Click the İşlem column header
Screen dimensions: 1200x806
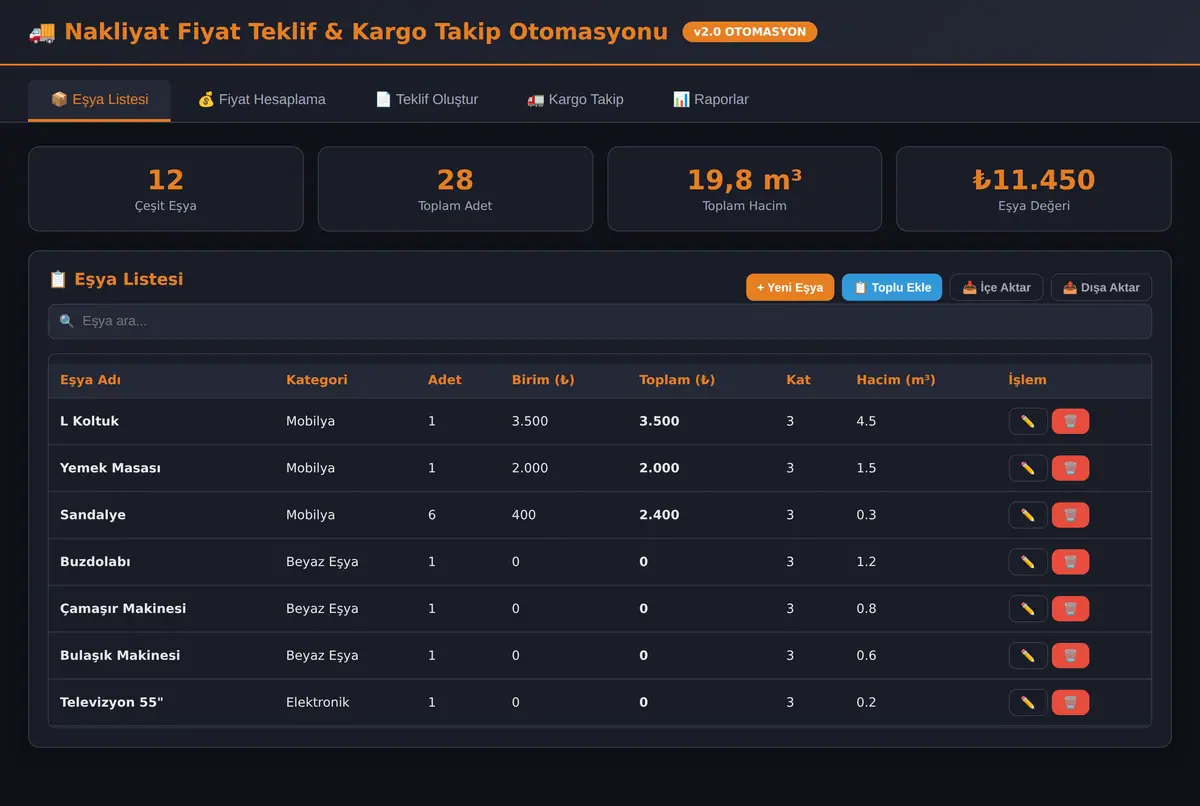1028,380
